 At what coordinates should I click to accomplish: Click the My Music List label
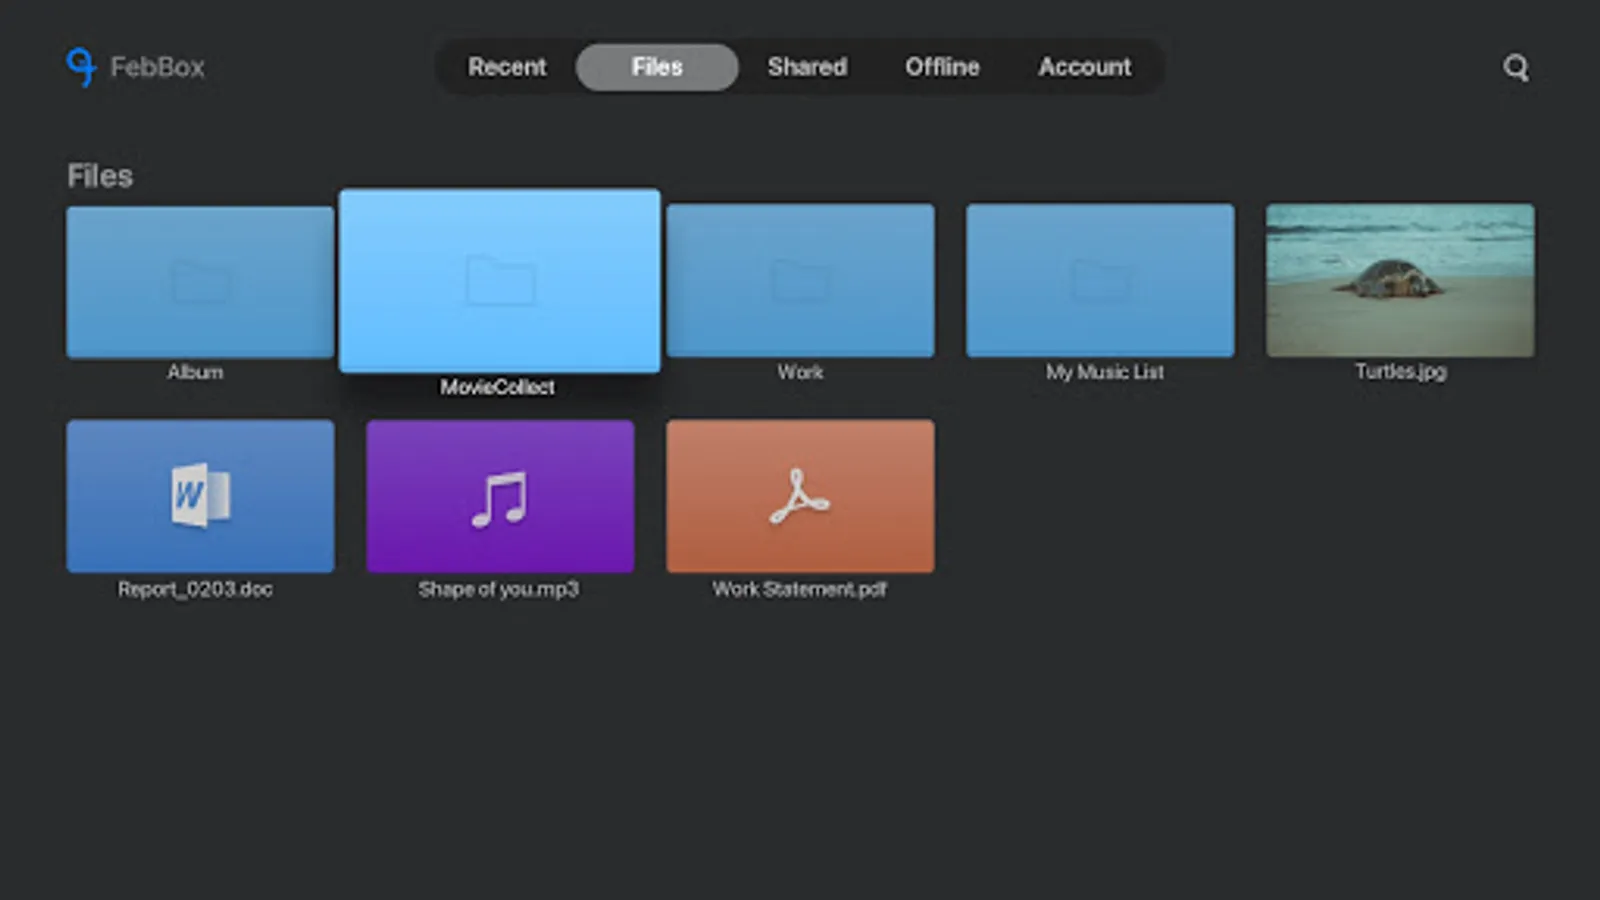pos(1104,372)
